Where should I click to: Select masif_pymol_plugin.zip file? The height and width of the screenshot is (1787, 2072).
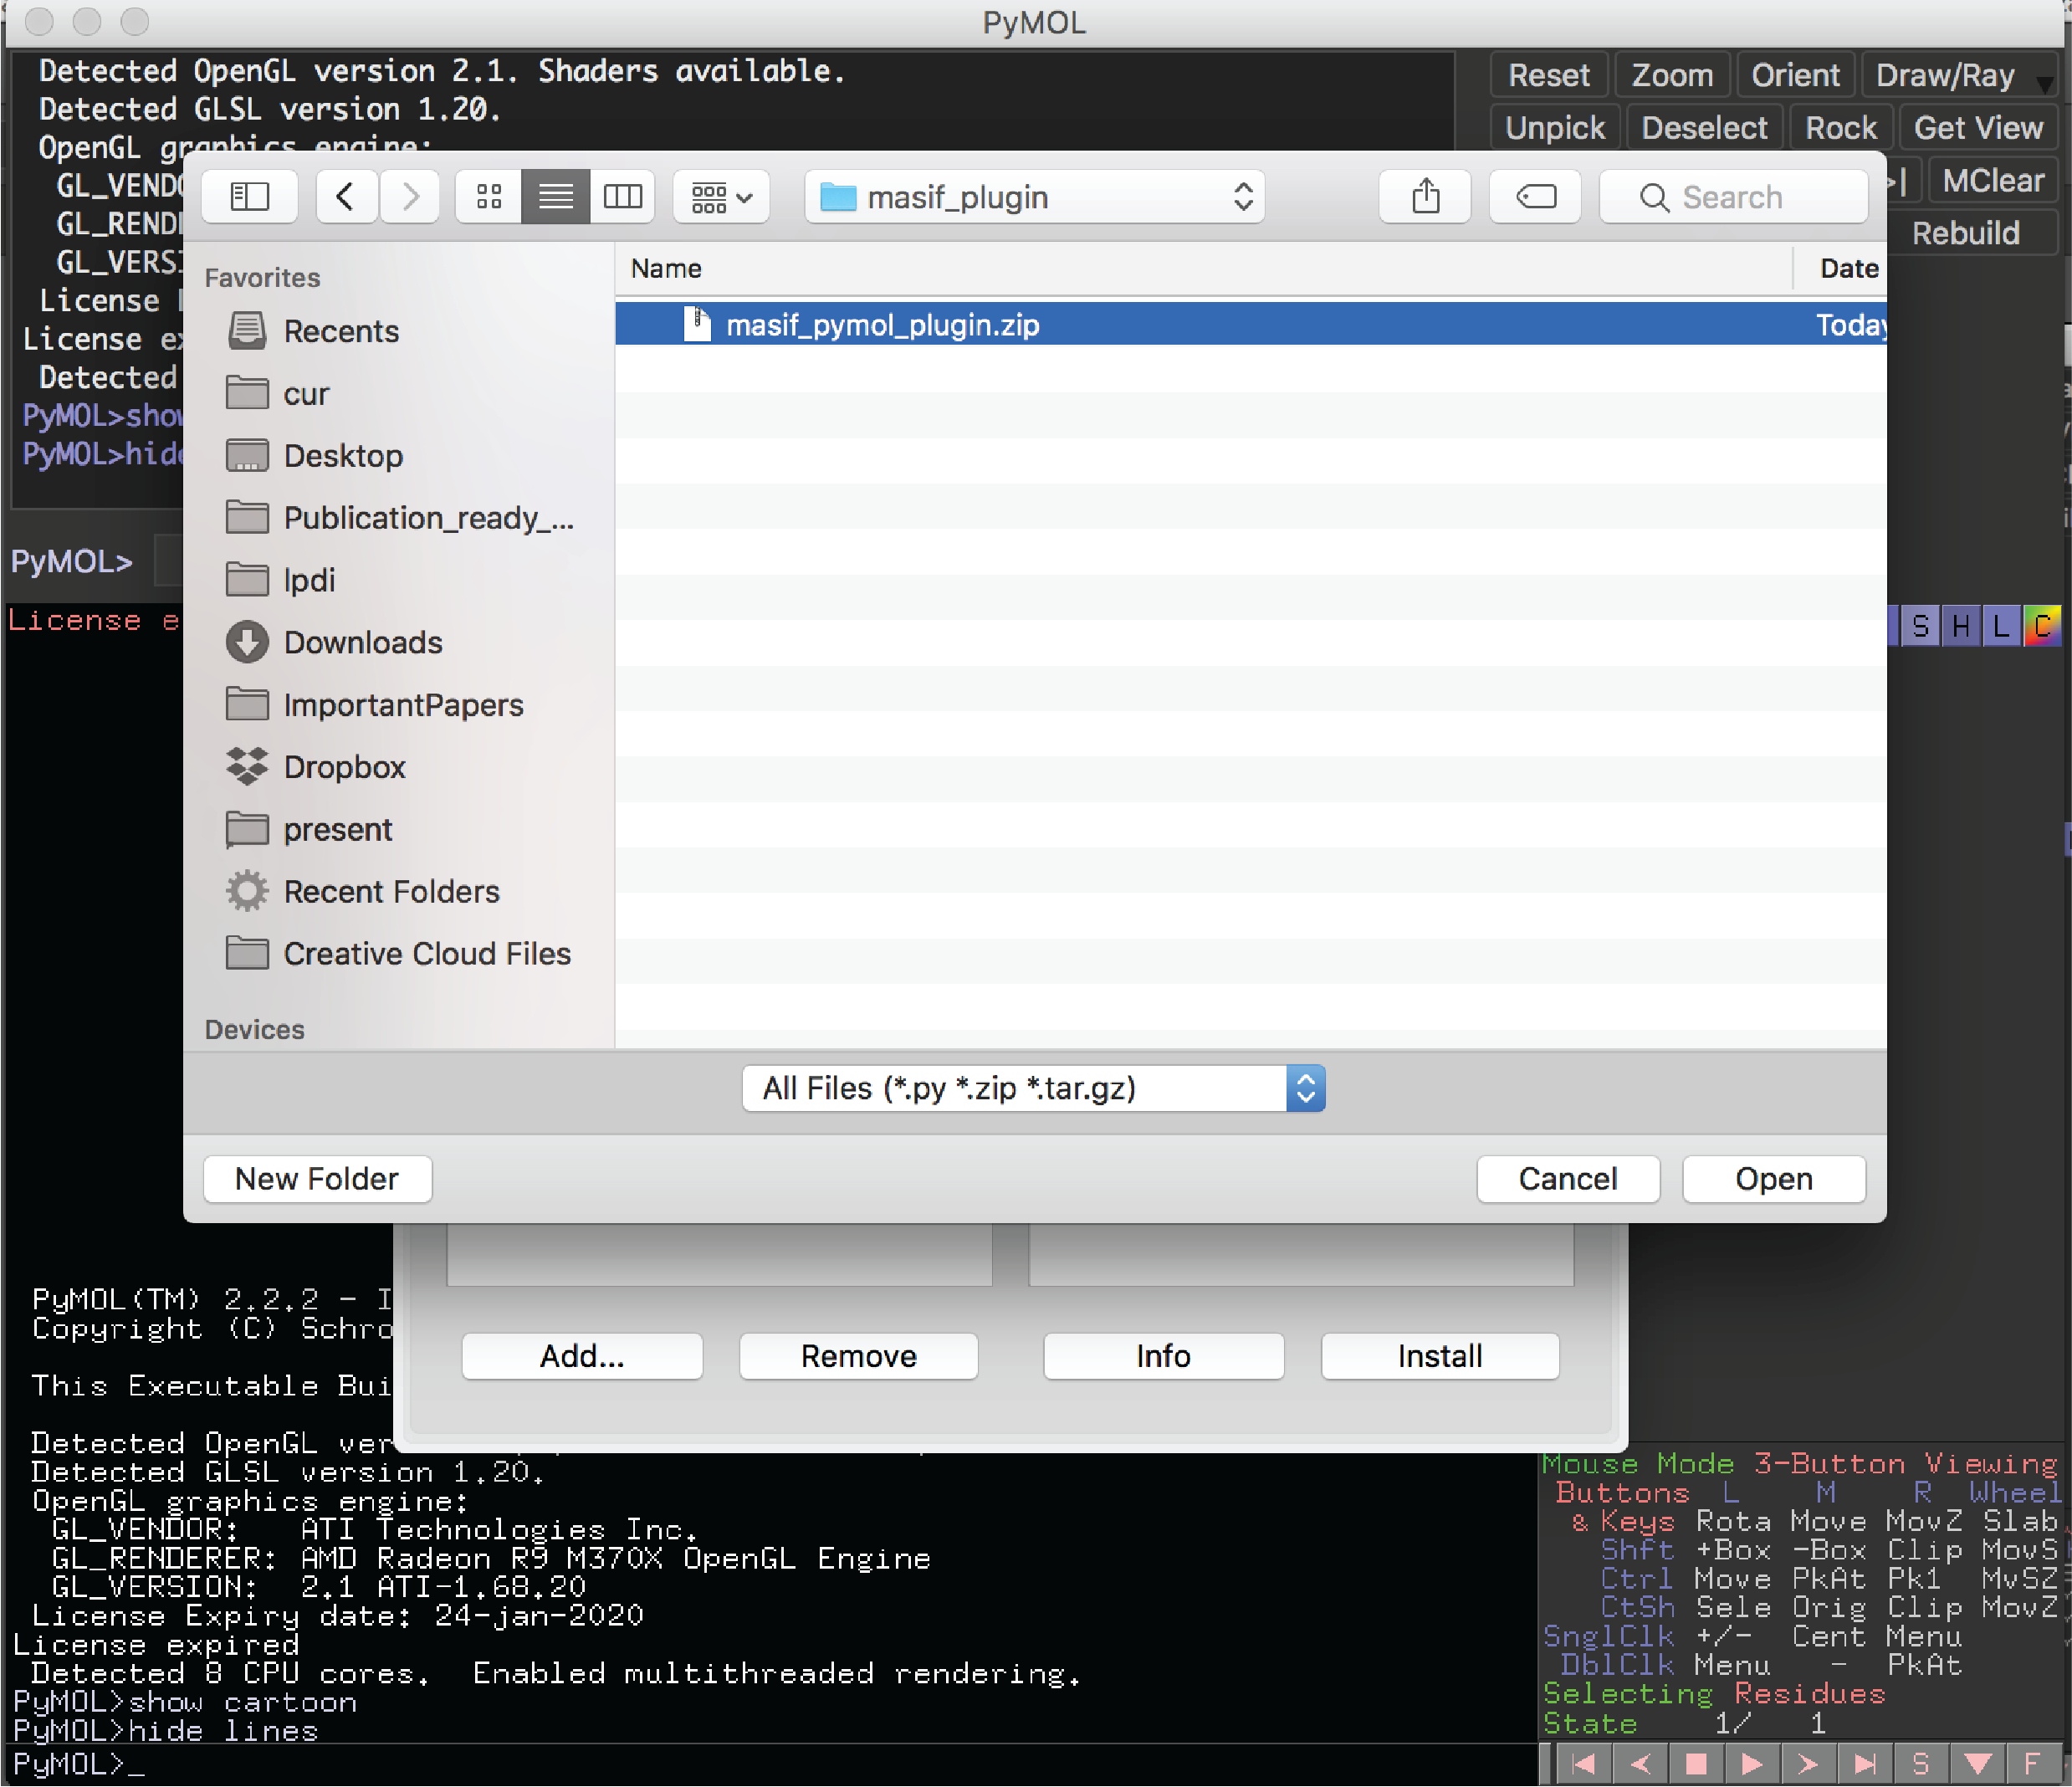coord(882,325)
